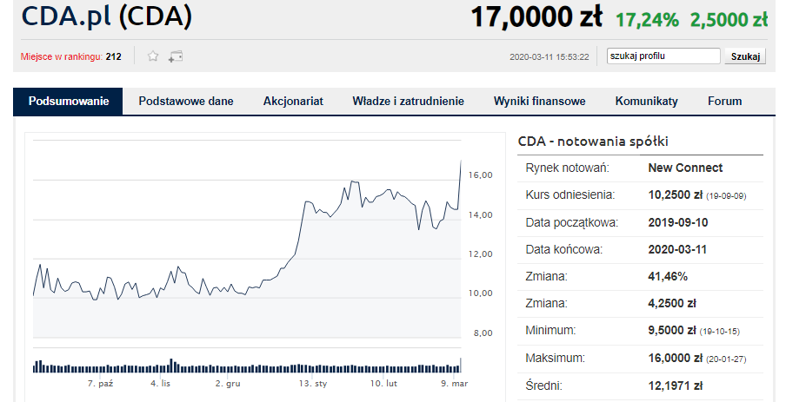Click Miejsce w rankingu label
This screenshot has height=402, width=786.
(61, 57)
